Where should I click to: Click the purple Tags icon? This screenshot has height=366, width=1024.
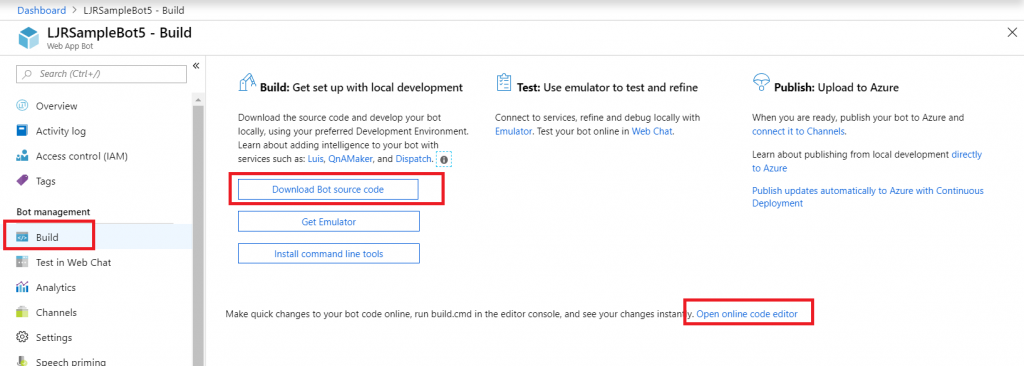[22, 181]
